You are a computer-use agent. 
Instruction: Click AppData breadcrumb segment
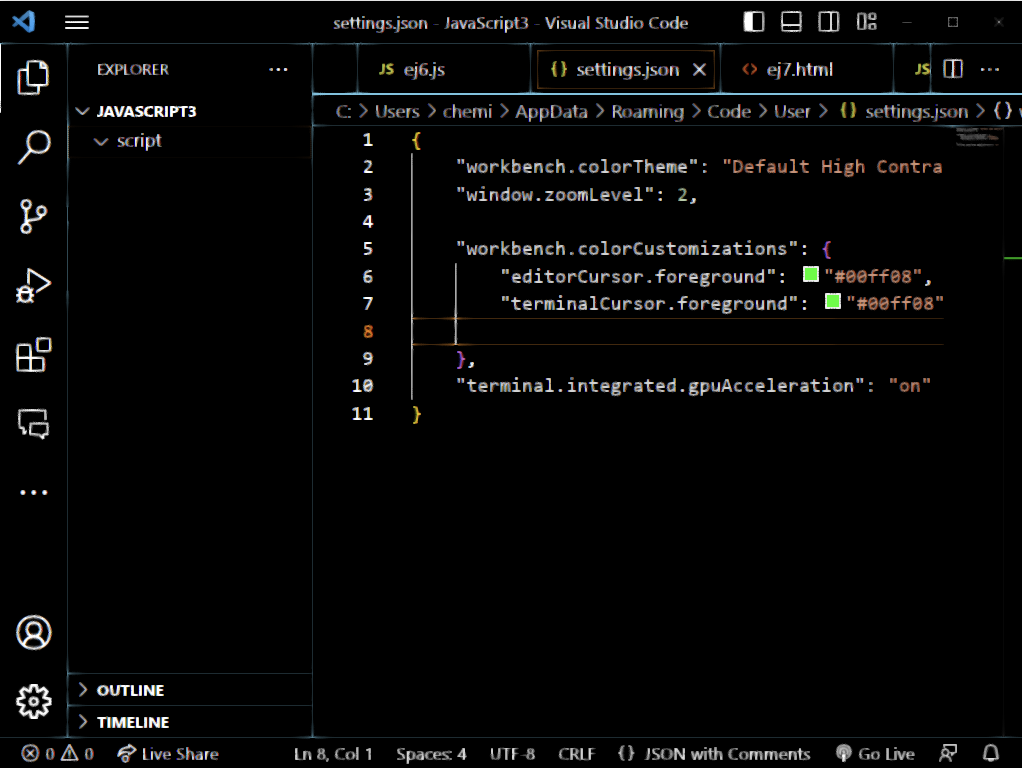[551, 111]
